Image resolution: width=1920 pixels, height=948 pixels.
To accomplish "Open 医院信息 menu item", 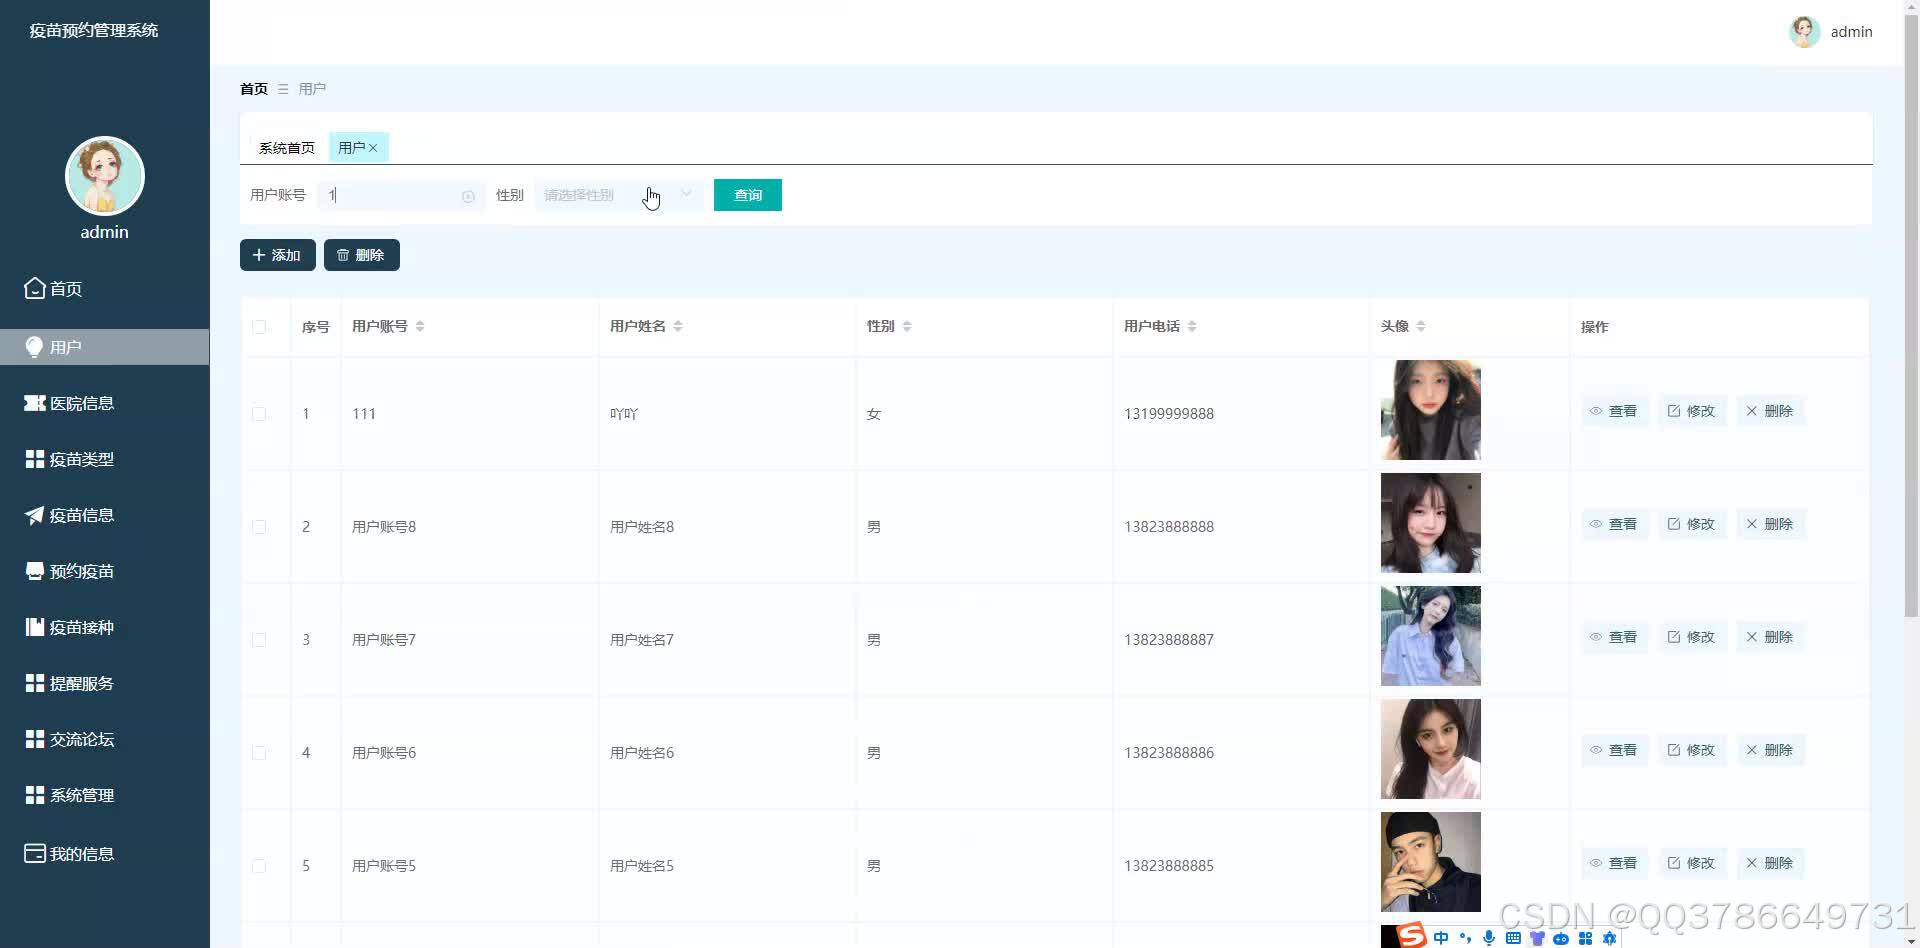I will [104, 403].
